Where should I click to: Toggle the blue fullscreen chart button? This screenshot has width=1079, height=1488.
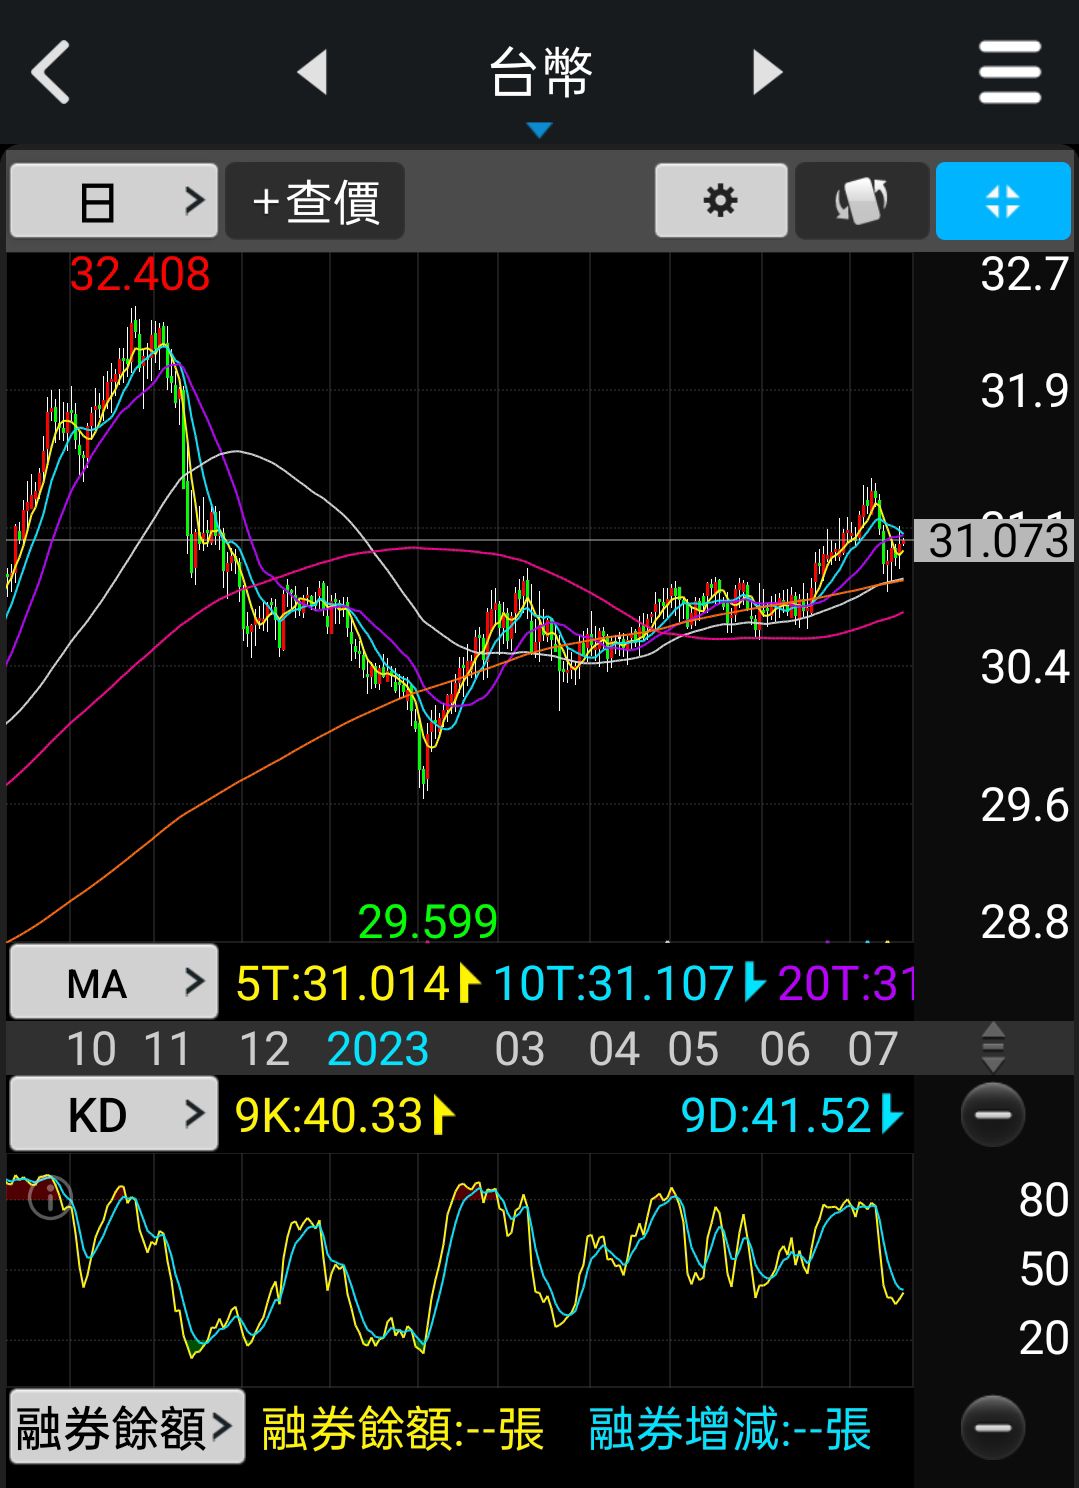point(1002,201)
